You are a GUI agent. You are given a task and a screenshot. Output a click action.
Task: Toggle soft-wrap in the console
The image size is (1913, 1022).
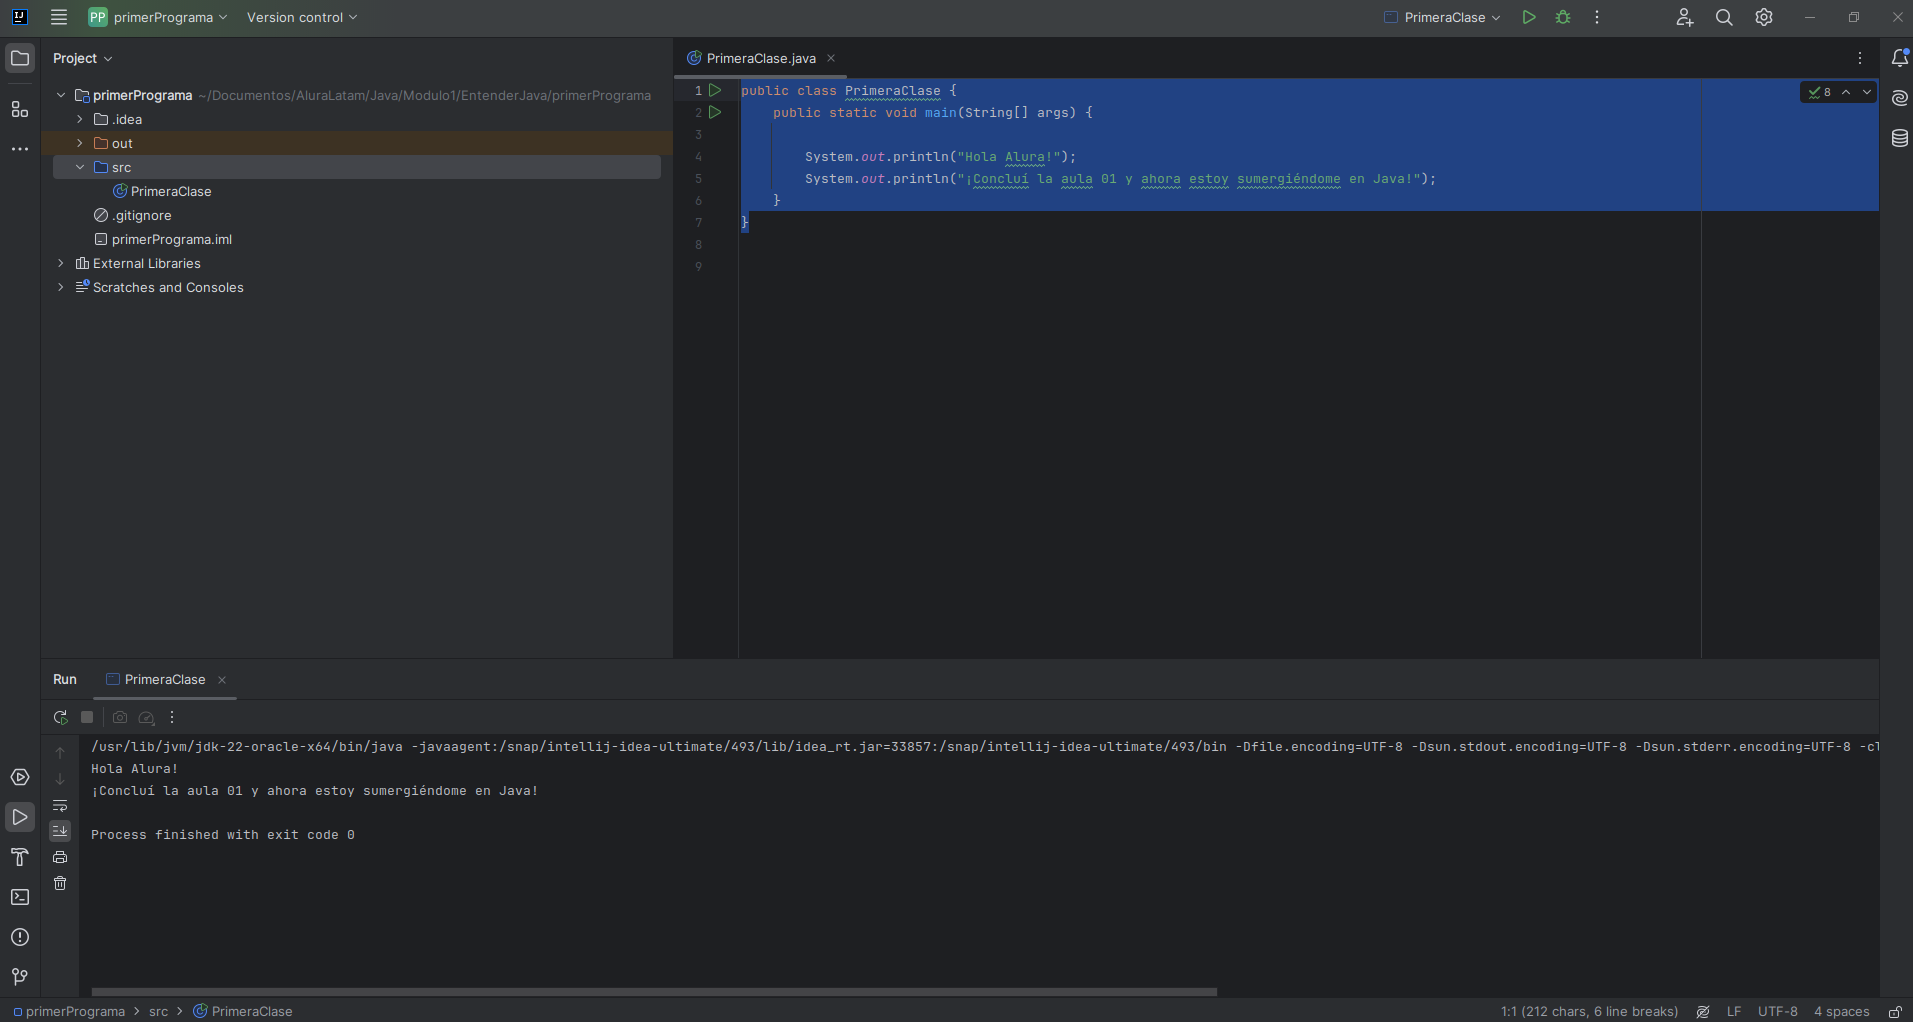click(x=60, y=805)
